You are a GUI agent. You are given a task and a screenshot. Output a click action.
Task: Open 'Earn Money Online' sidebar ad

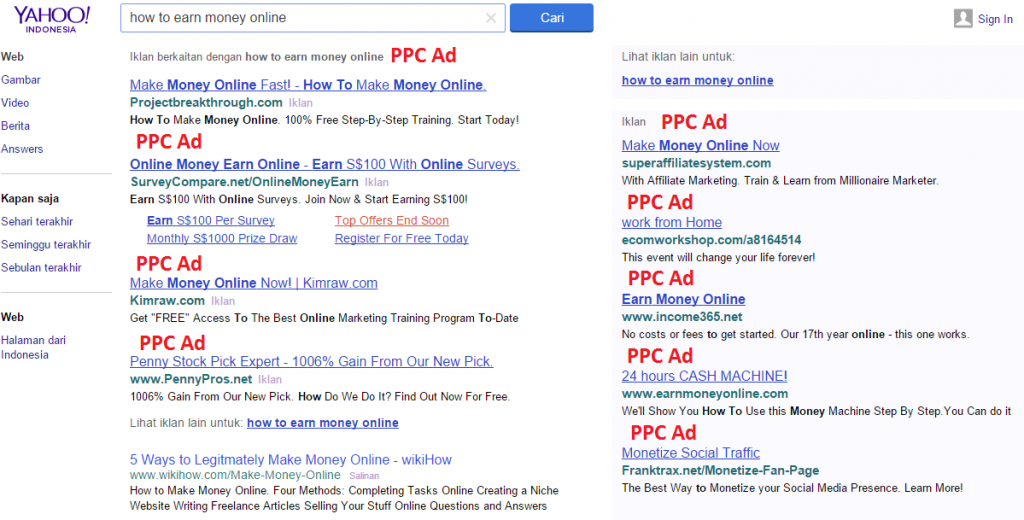tap(683, 299)
